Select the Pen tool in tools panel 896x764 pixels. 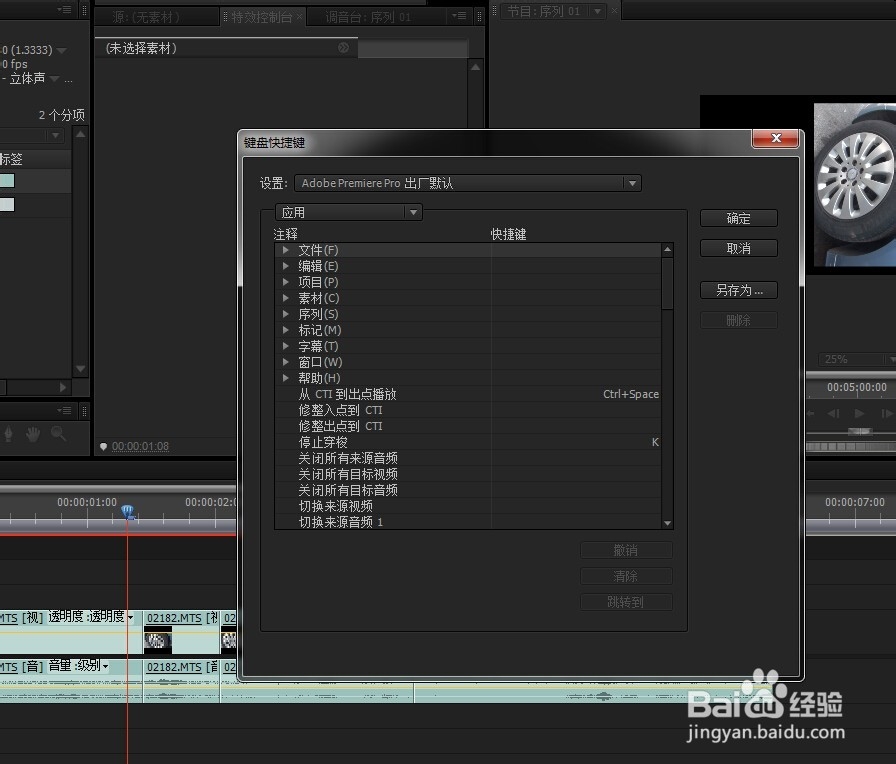(9, 434)
